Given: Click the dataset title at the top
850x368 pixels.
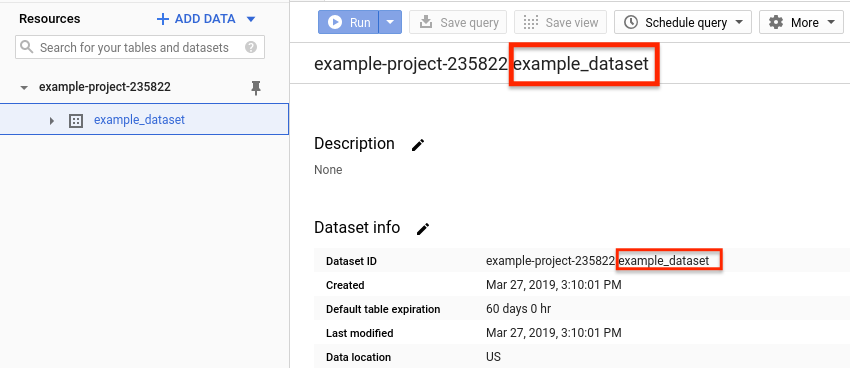Looking at the screenshot, I should click(x=481, y=64).
